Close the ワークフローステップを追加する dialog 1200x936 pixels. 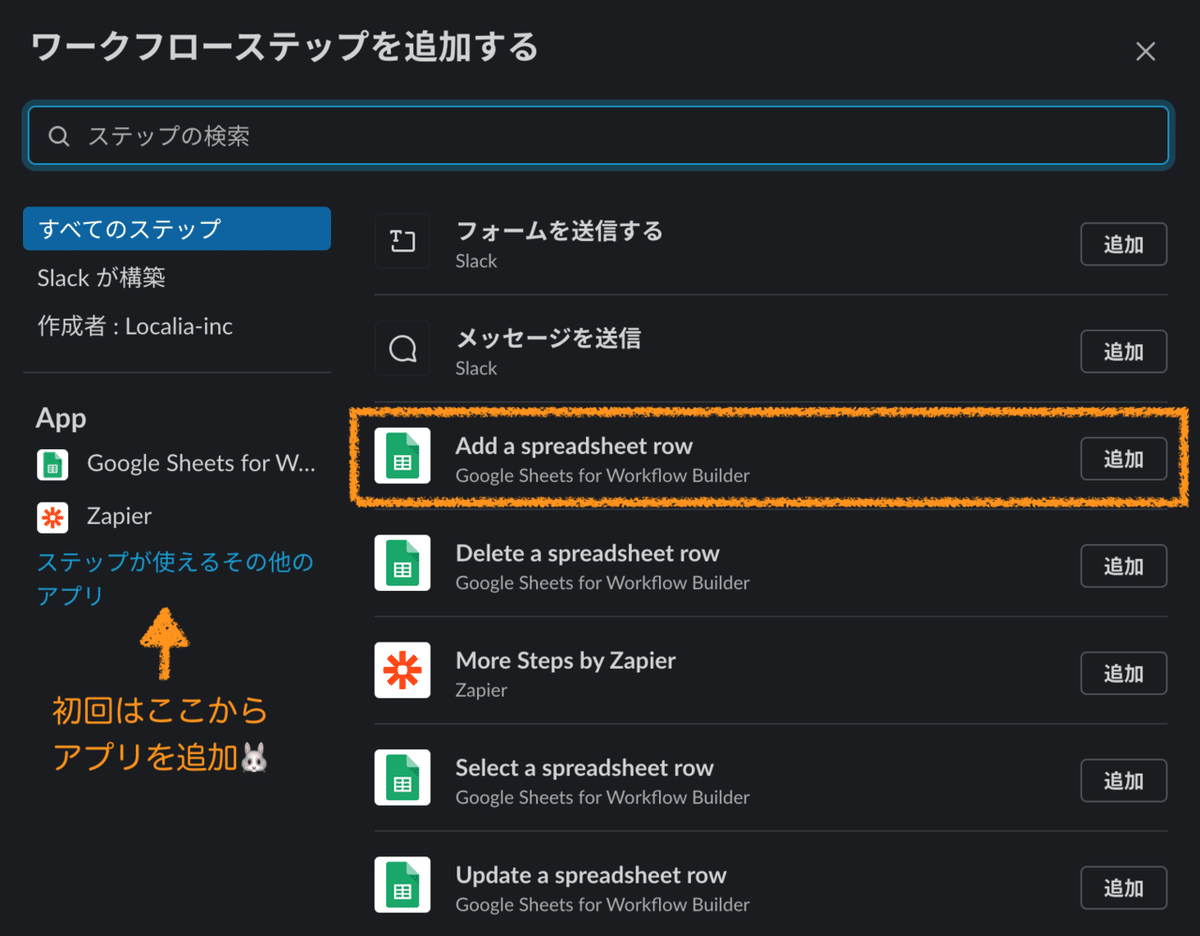[x=1146, y=52]
